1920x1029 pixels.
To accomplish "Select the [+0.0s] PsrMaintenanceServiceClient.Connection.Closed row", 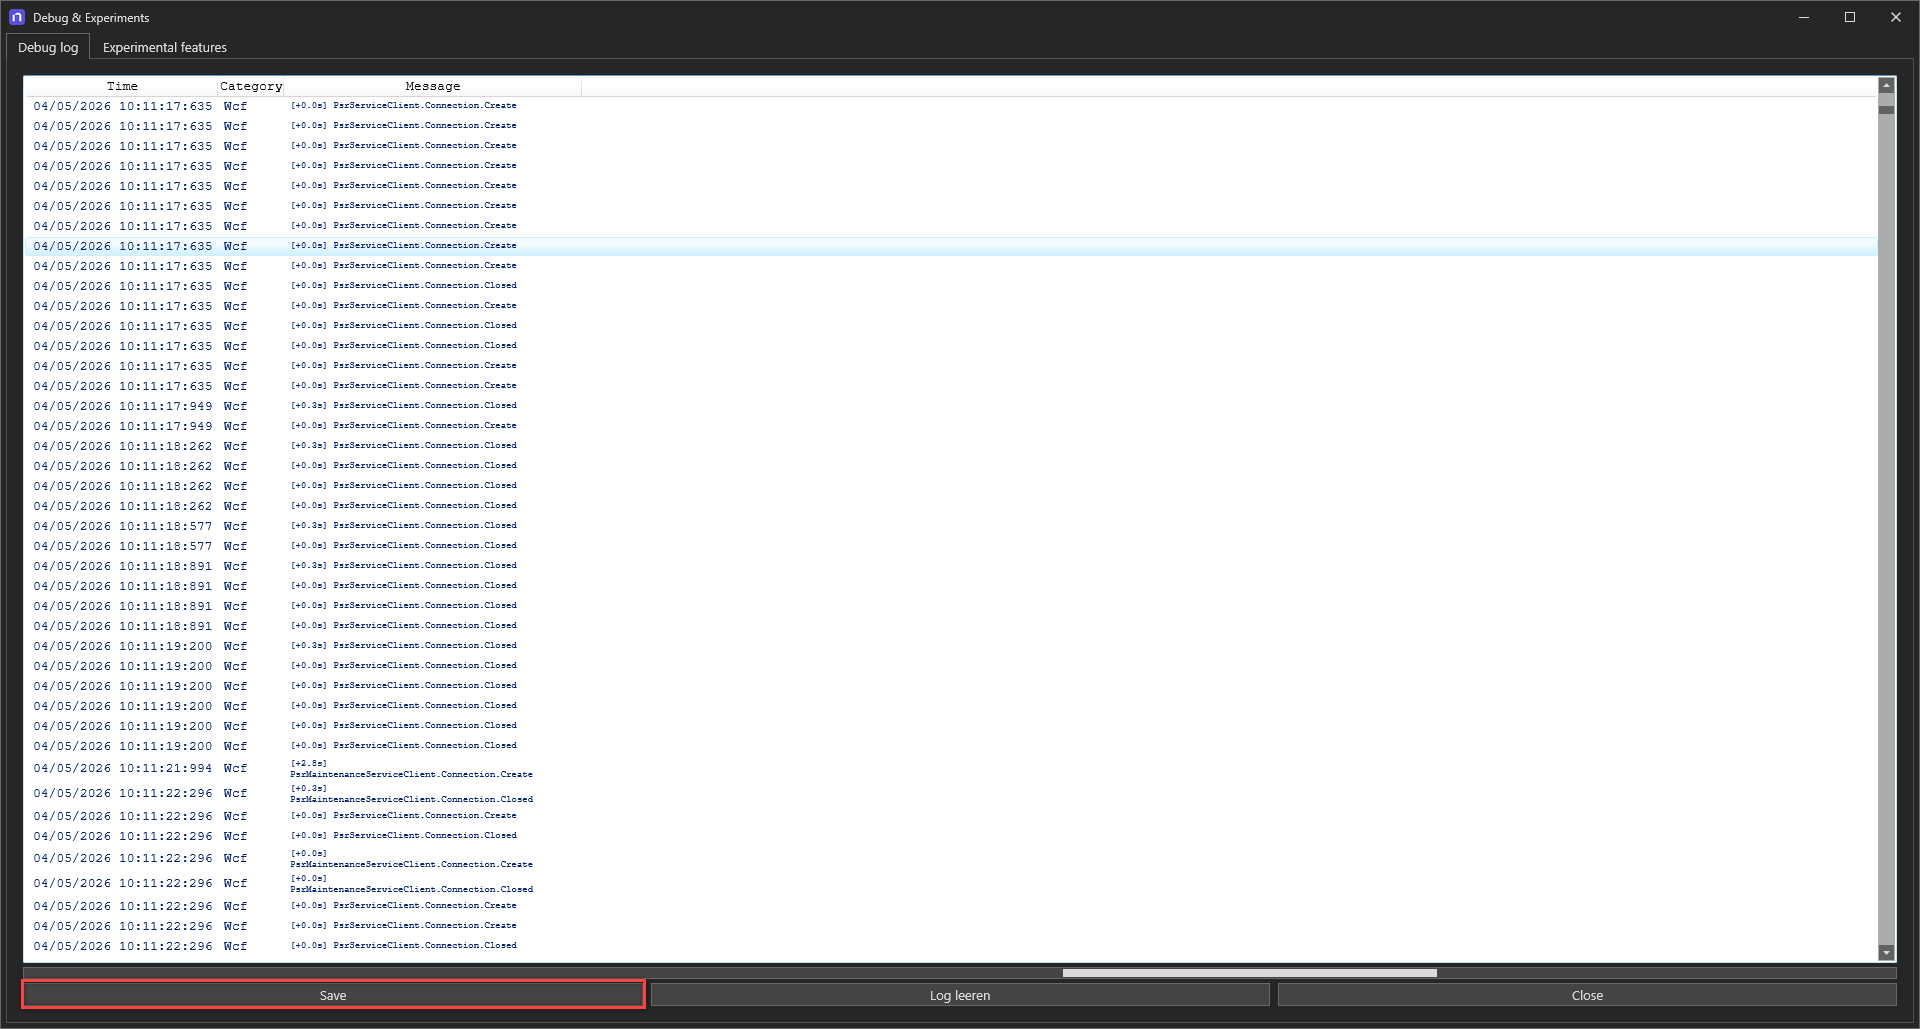I will coord(950,883).
